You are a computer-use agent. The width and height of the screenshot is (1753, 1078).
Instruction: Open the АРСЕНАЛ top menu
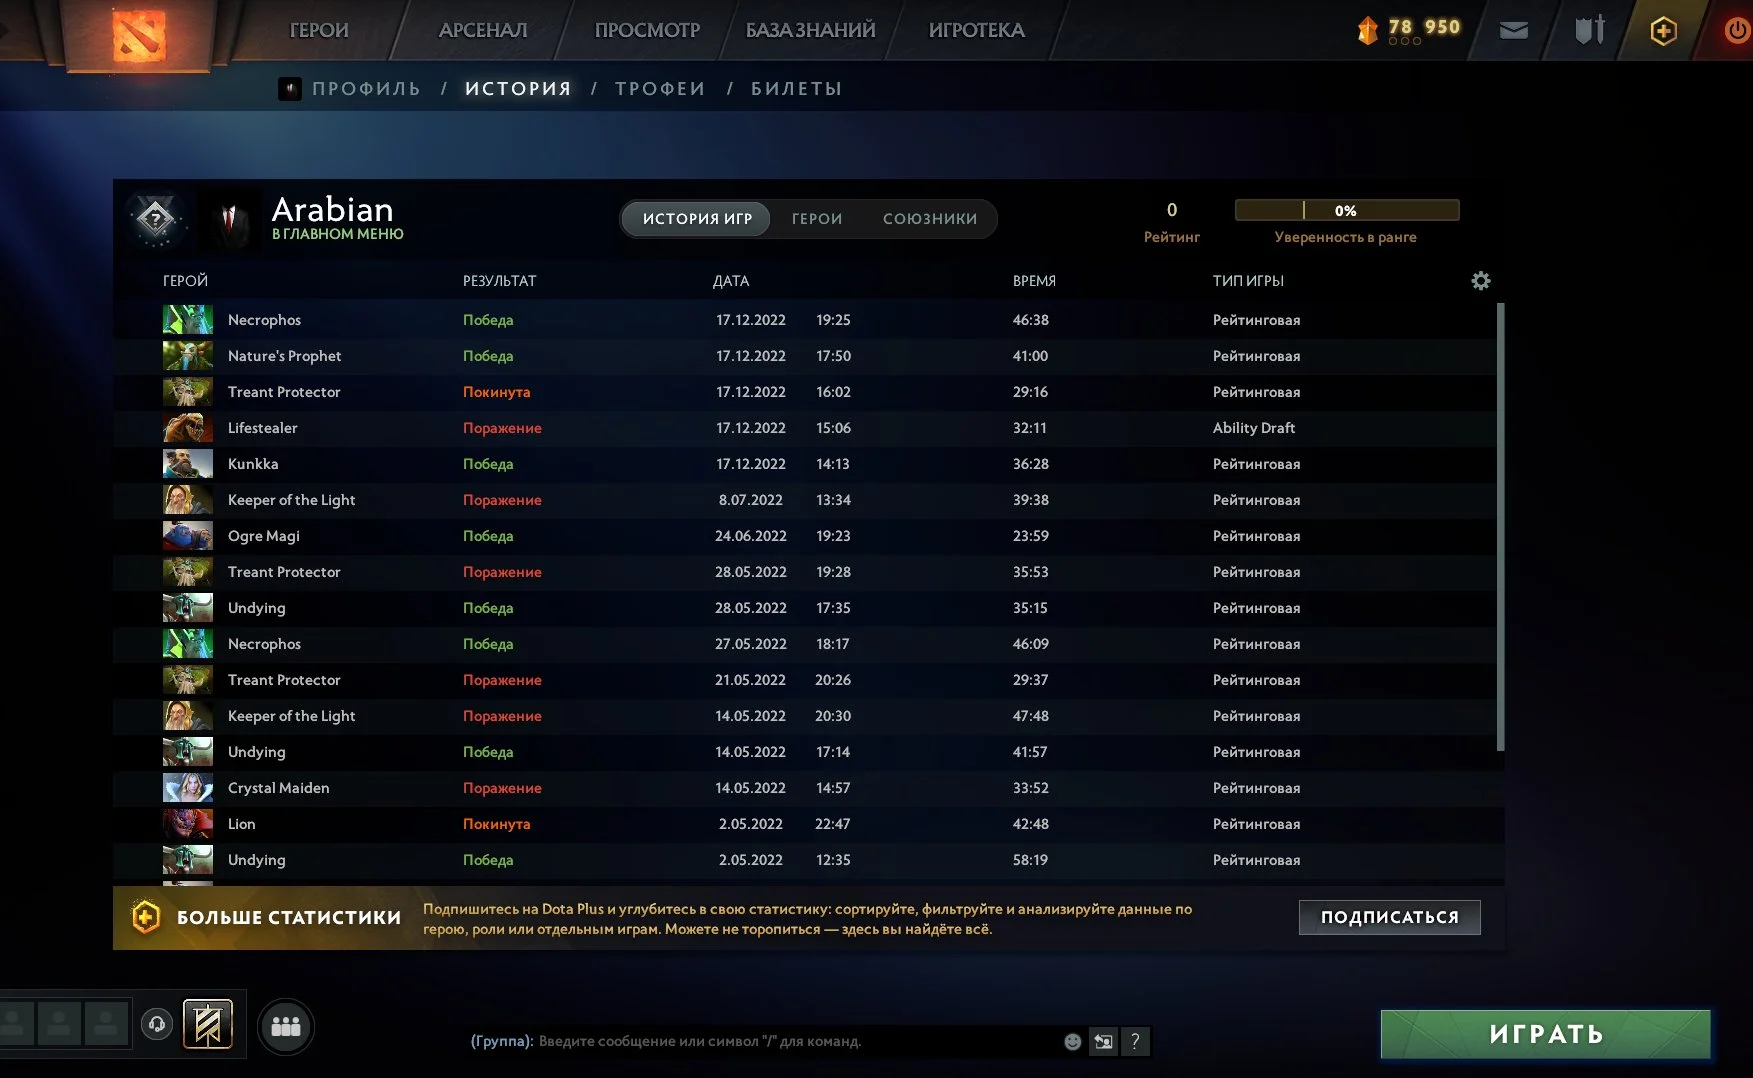tap(483, 31)
